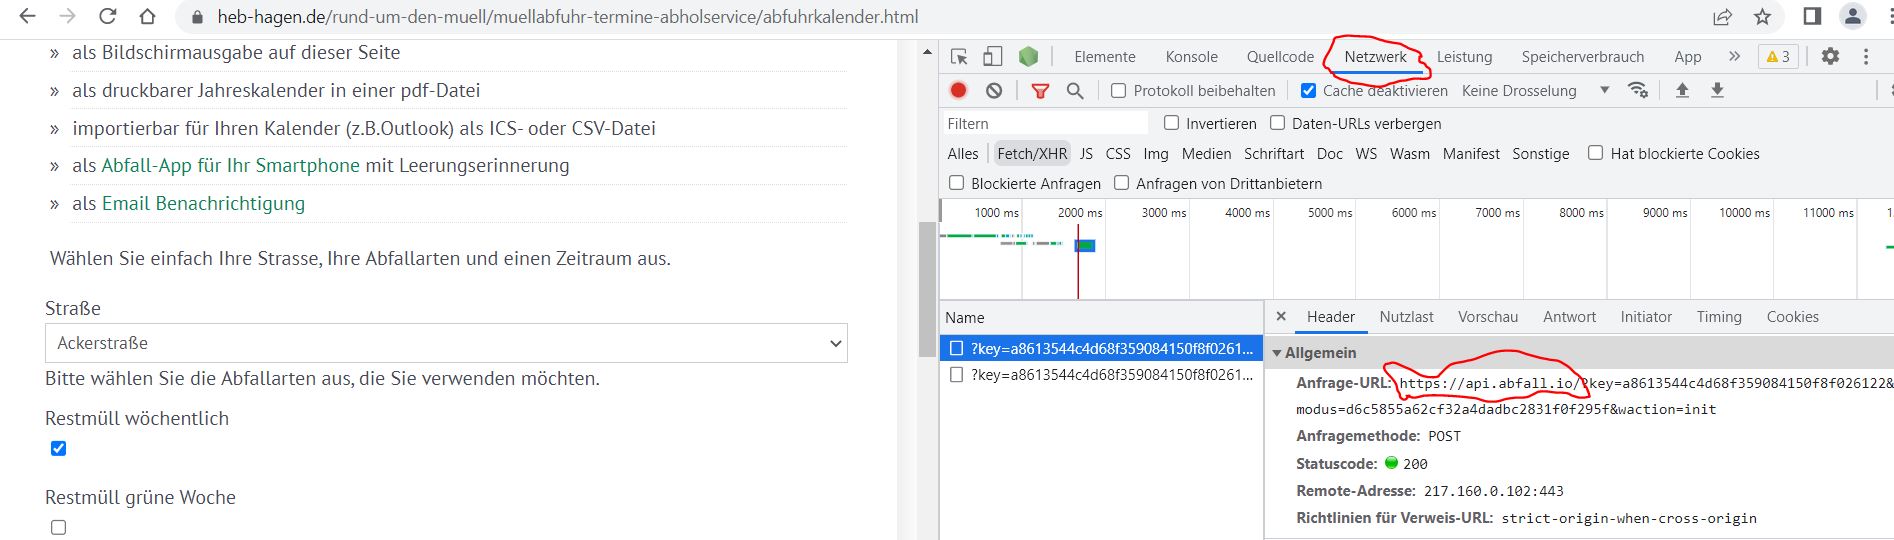
Task: Select the Netzwerk tab
Action: coord(1375,57)
